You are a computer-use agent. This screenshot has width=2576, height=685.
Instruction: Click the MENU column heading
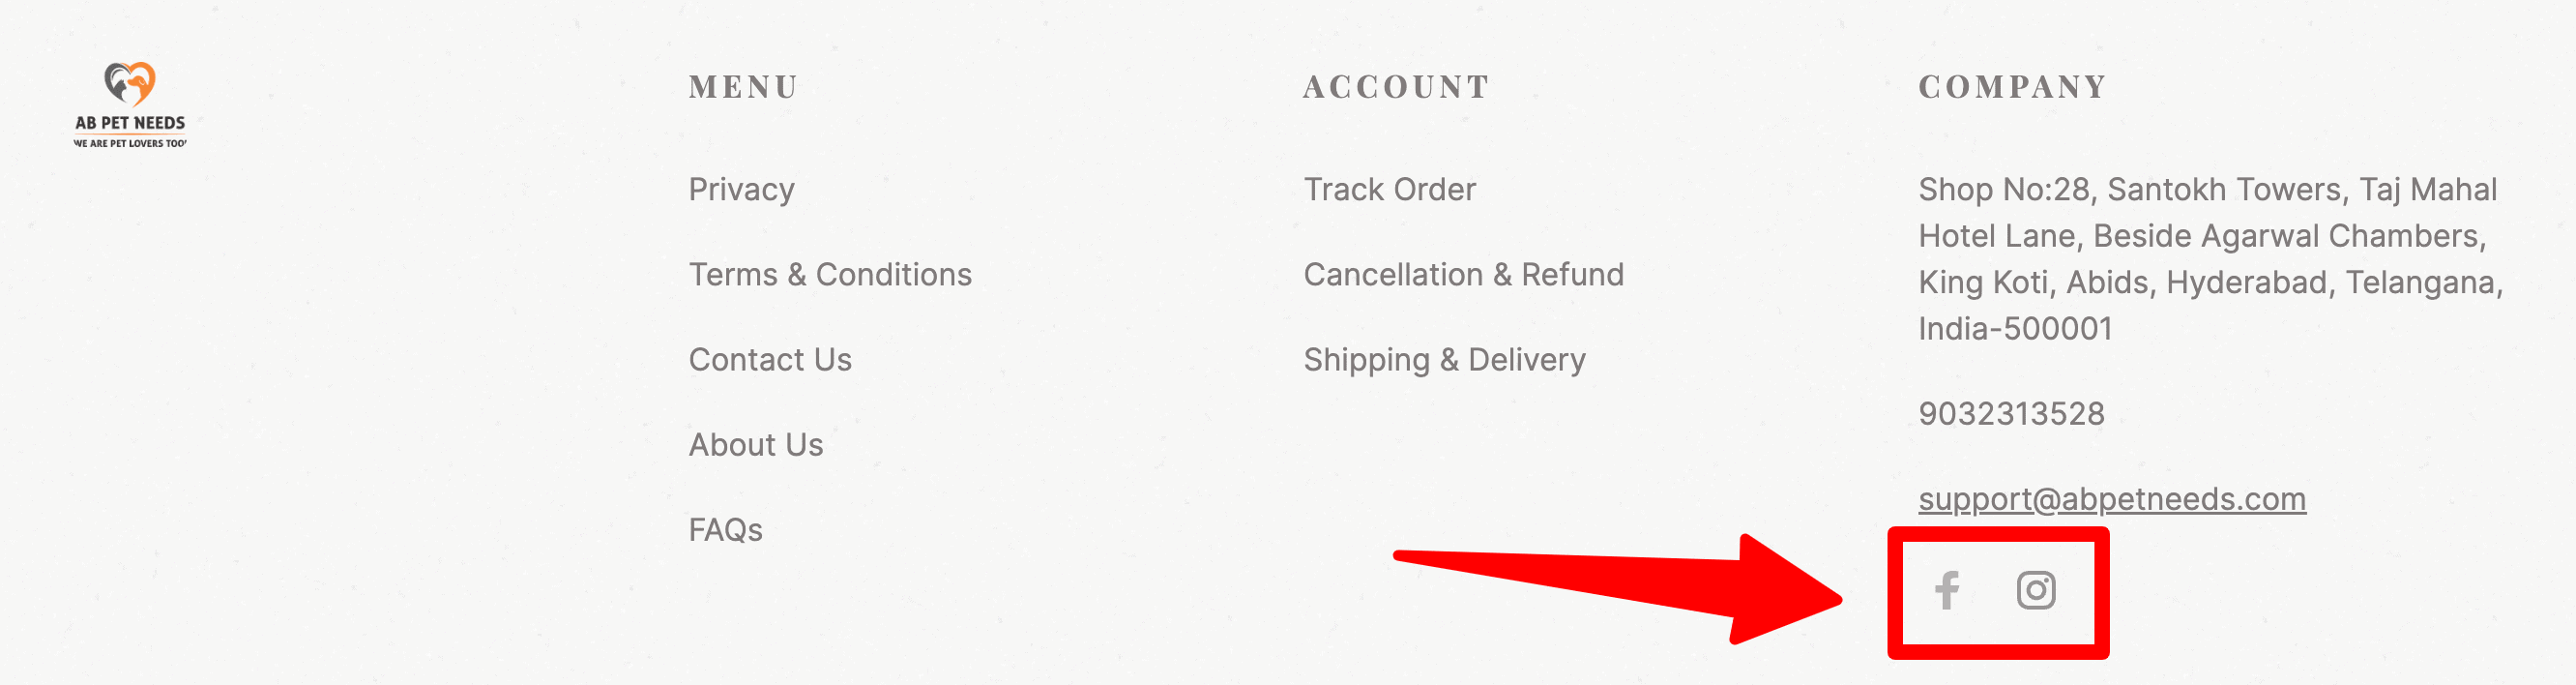[x=743, y=87]
